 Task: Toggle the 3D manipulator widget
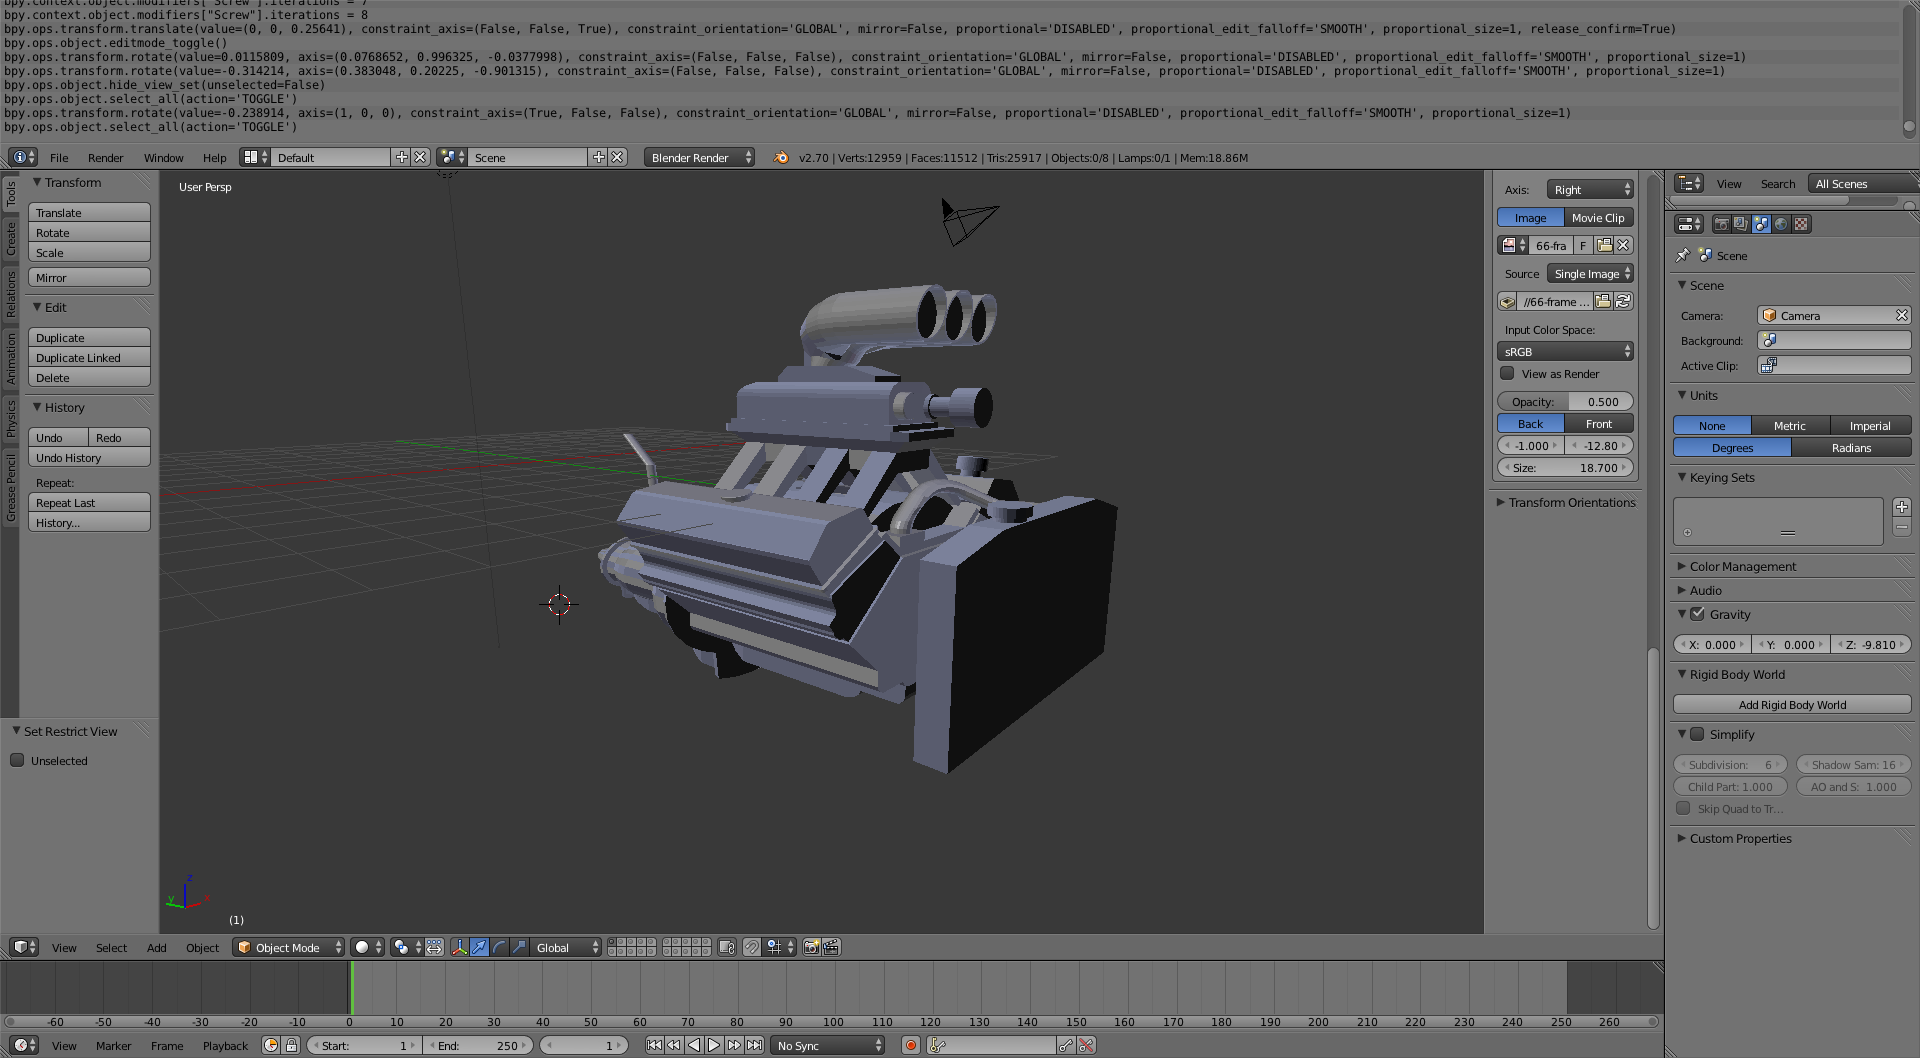(x=459, y=947)
